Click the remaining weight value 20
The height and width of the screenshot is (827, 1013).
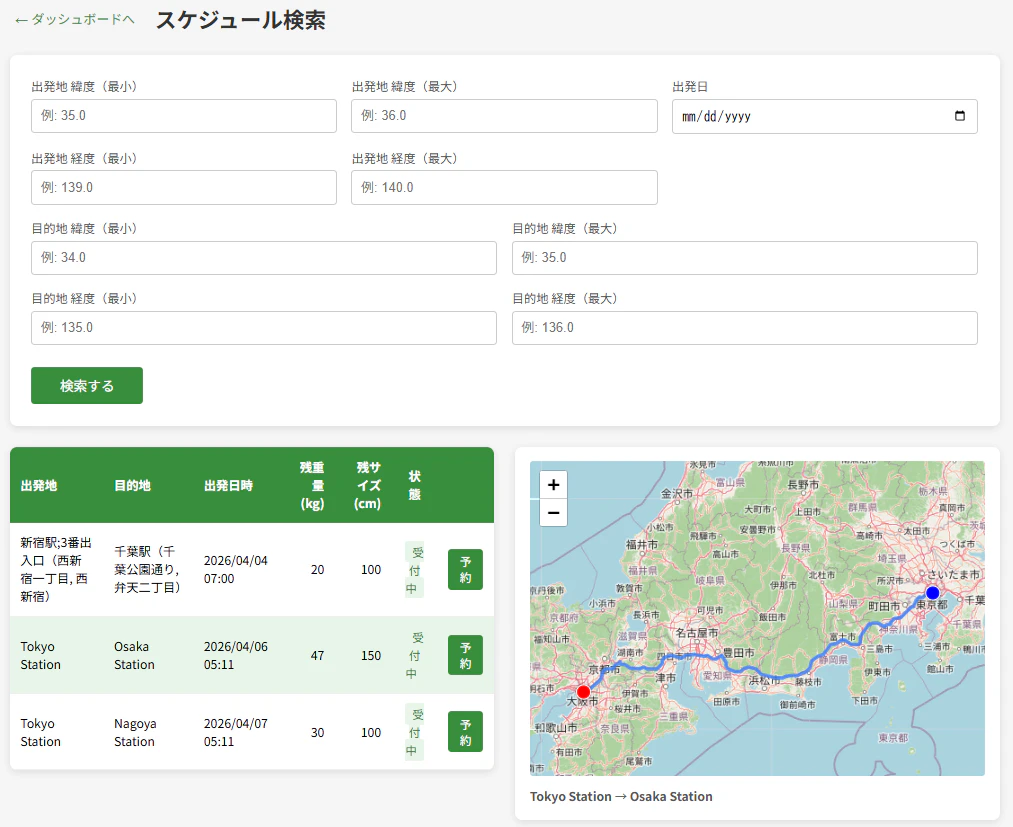pyautogui.click(x=317, y=569)
